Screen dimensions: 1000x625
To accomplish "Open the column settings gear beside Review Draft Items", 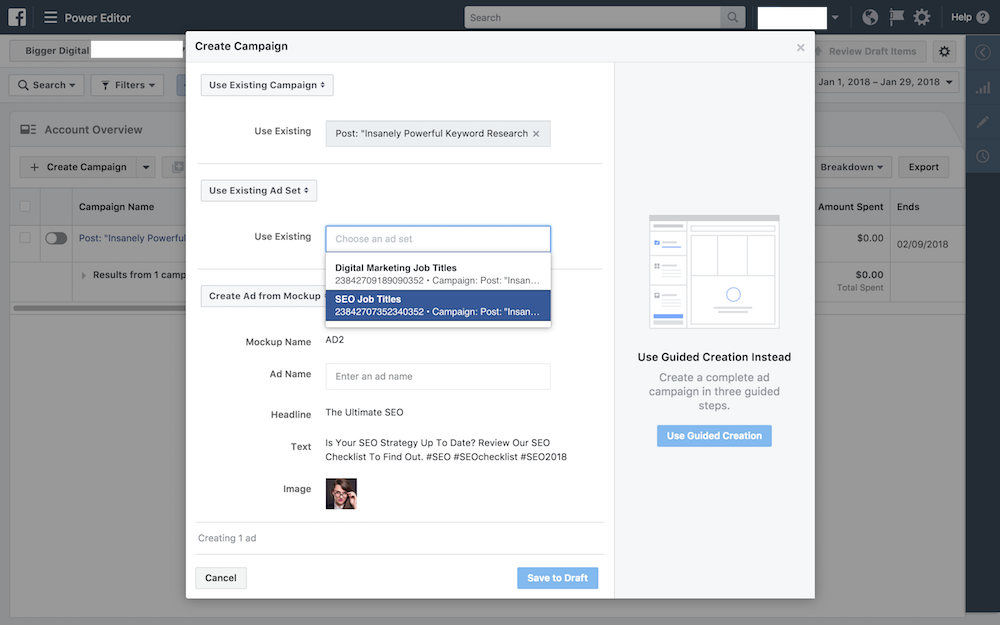I will [x=945, y=51].
